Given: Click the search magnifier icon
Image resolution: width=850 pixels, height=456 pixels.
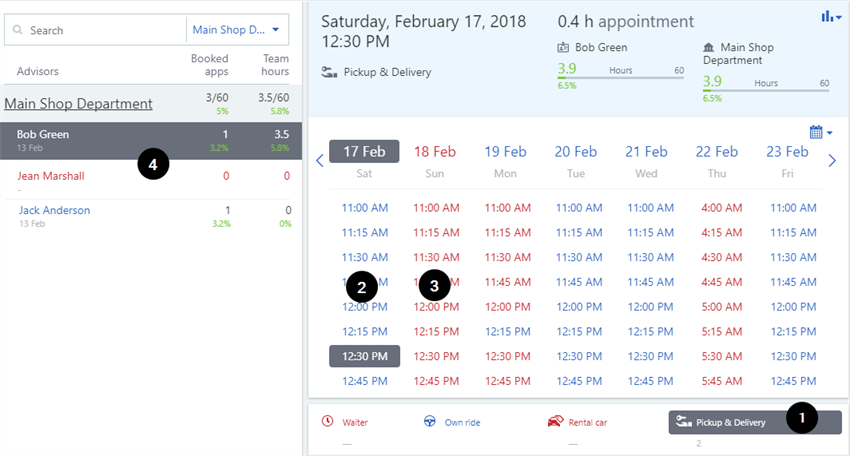Looking at the screenshot, I should click(18, 31).
